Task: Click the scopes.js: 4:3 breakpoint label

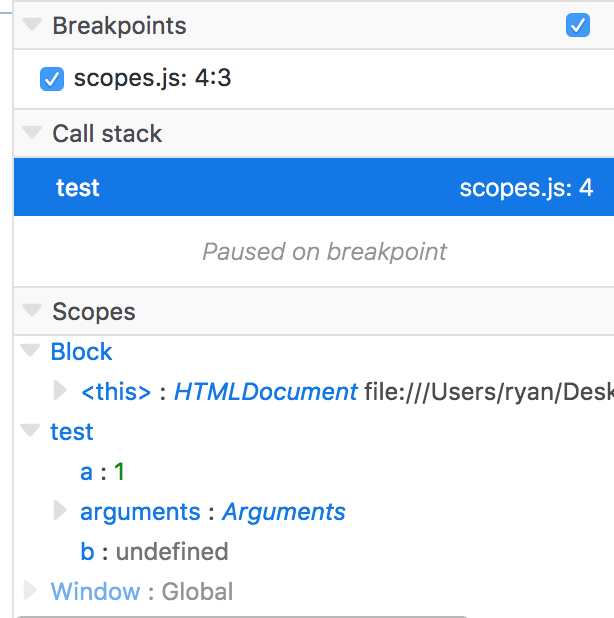Action: pyautogui.click(x=152, y=78)
